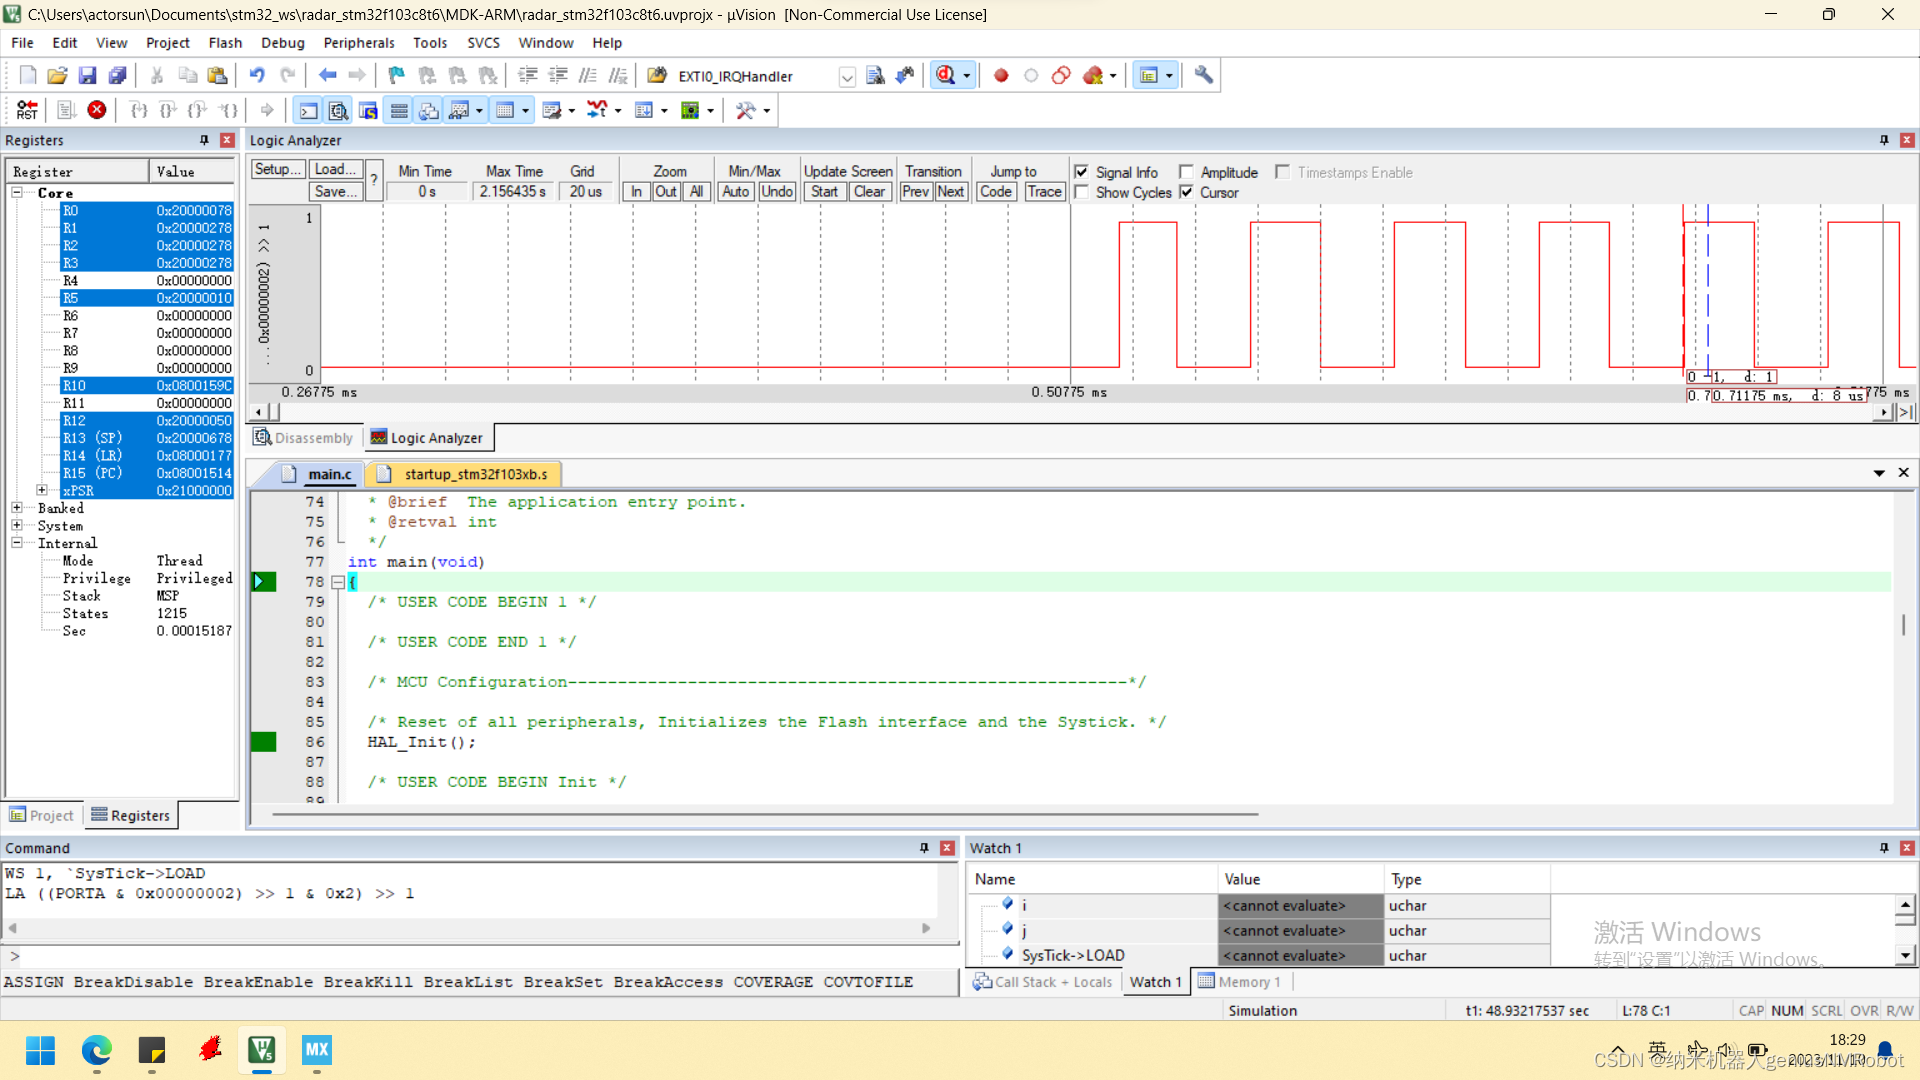Image resolution: width=1920 pixels, height=1080 pixels.
Task: Open the Memory Window icon
Action: (x=506, y=110)
